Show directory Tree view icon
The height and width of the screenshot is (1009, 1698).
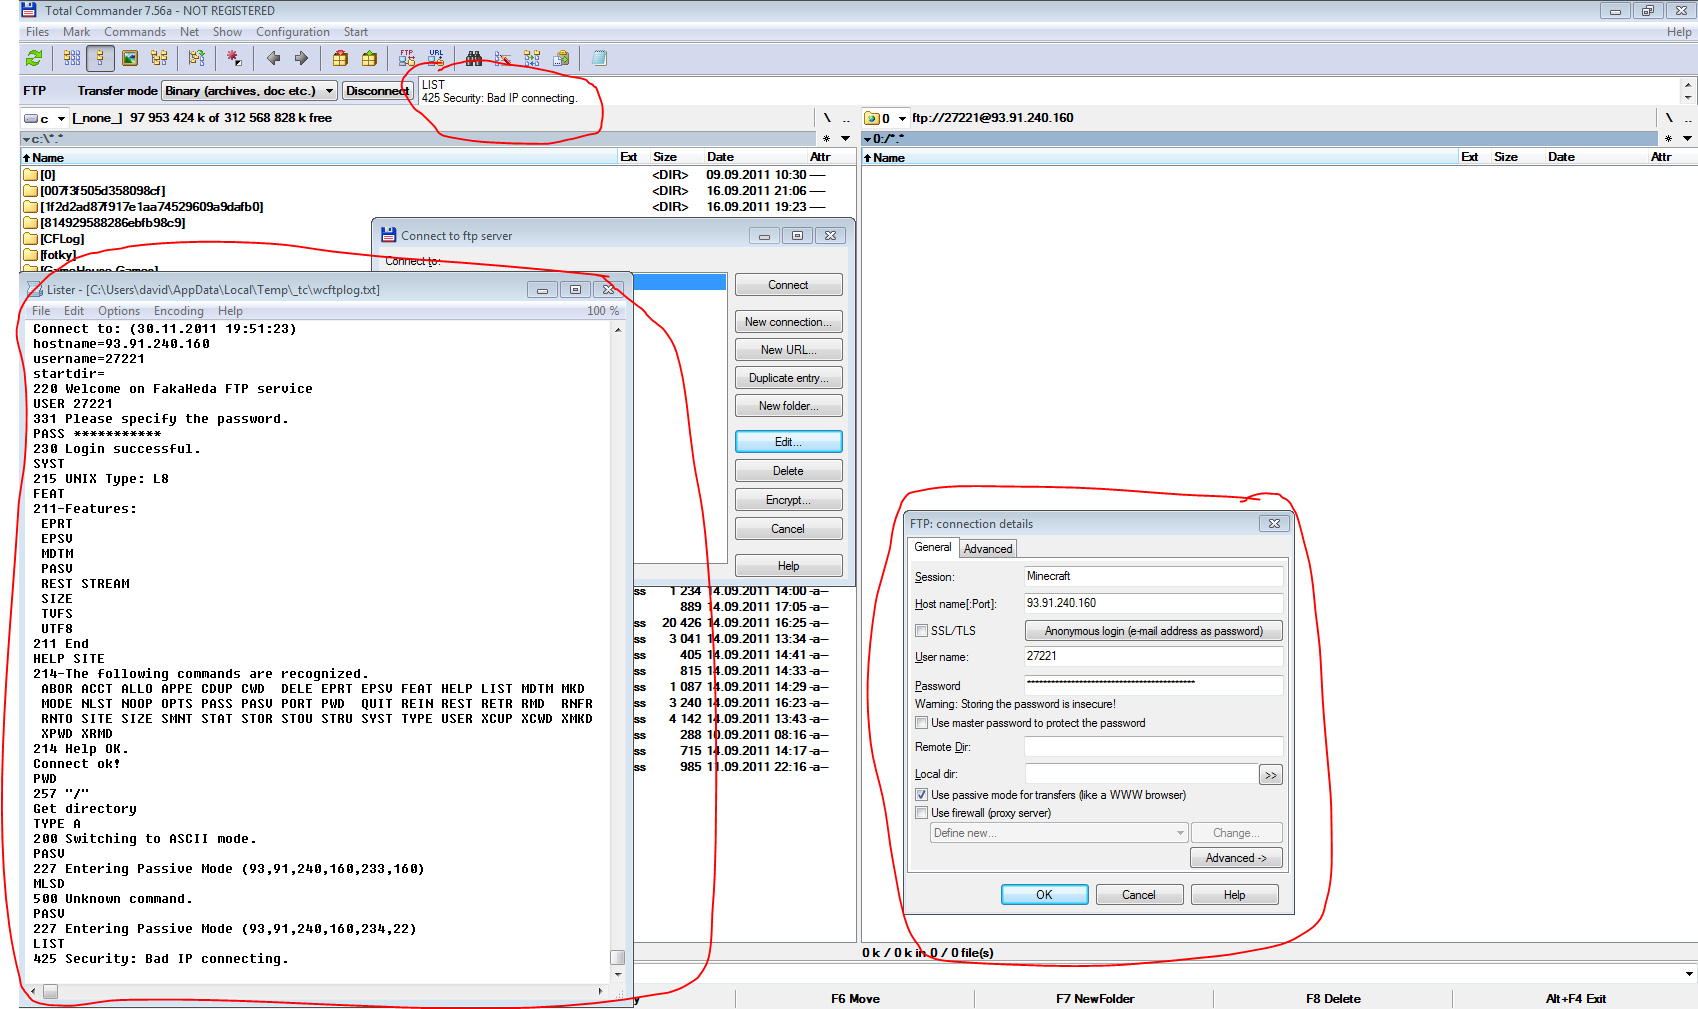click(x=159, y=59)
